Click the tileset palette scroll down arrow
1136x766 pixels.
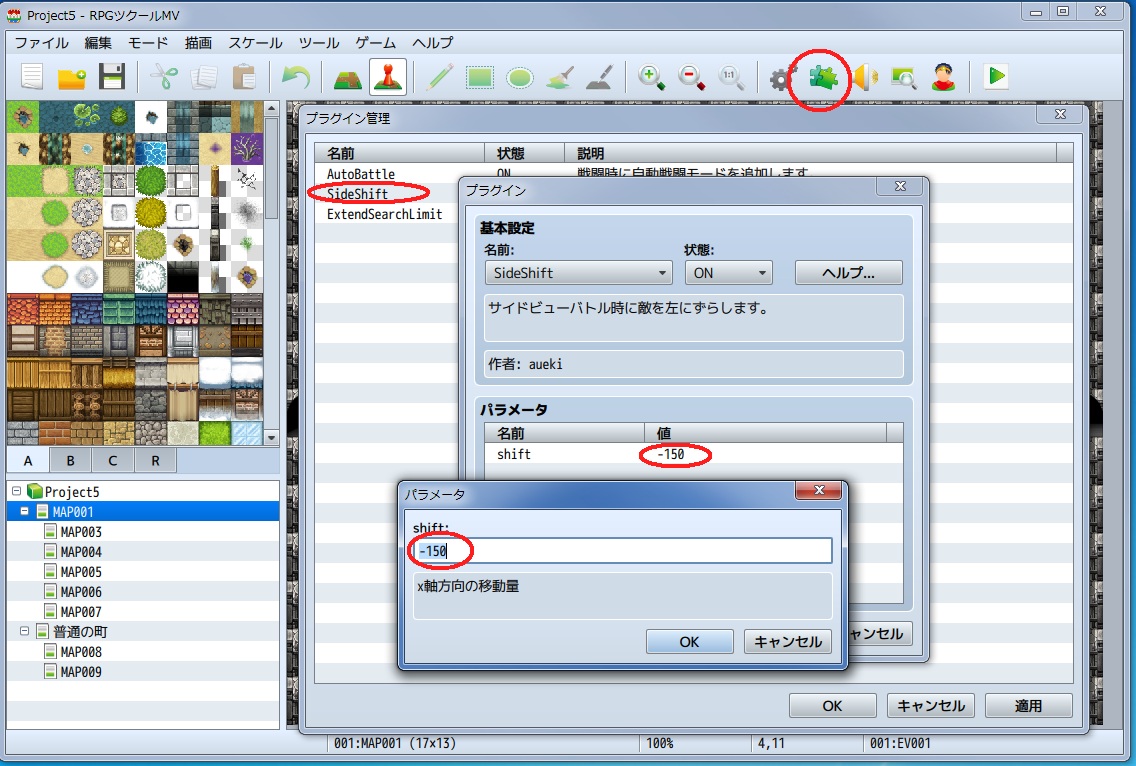[x=272, y=437]
